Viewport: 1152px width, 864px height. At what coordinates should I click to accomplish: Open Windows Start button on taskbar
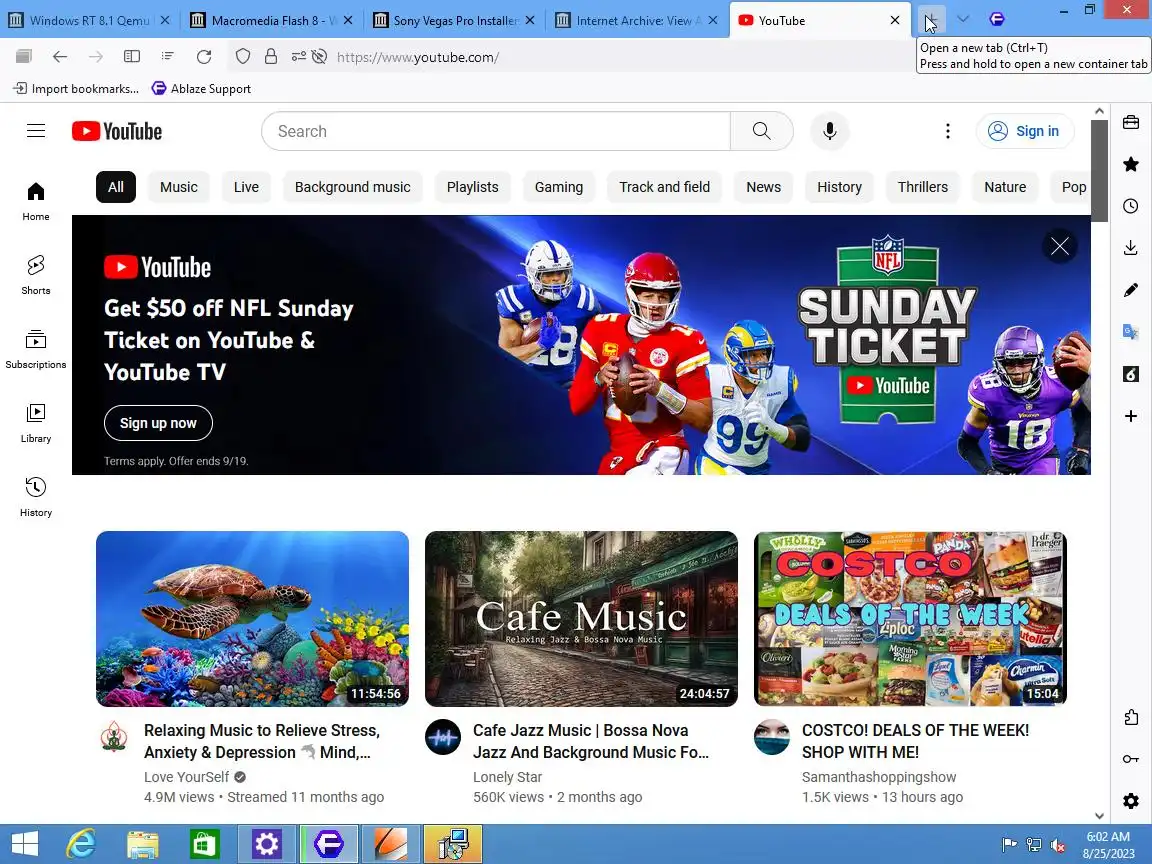point(24,843)
